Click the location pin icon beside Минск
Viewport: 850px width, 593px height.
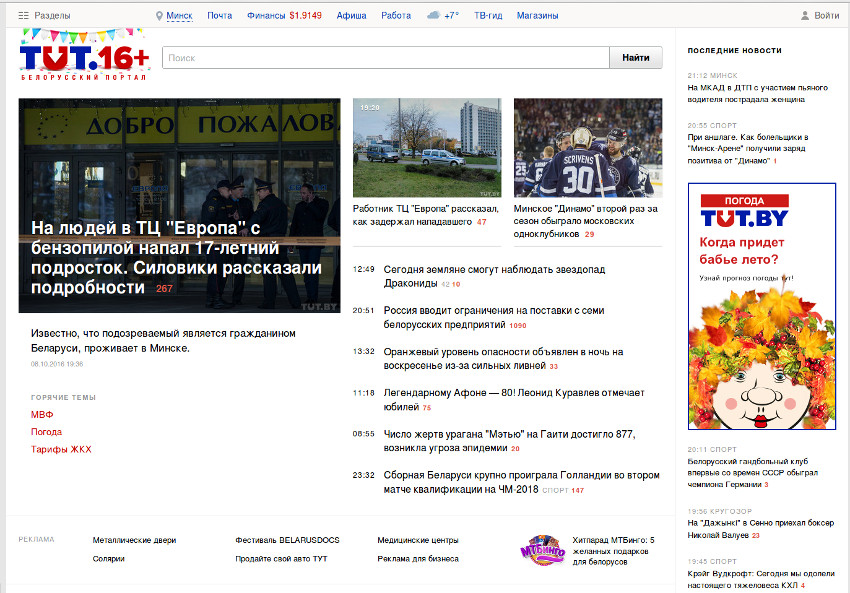(x=159, y=16)
